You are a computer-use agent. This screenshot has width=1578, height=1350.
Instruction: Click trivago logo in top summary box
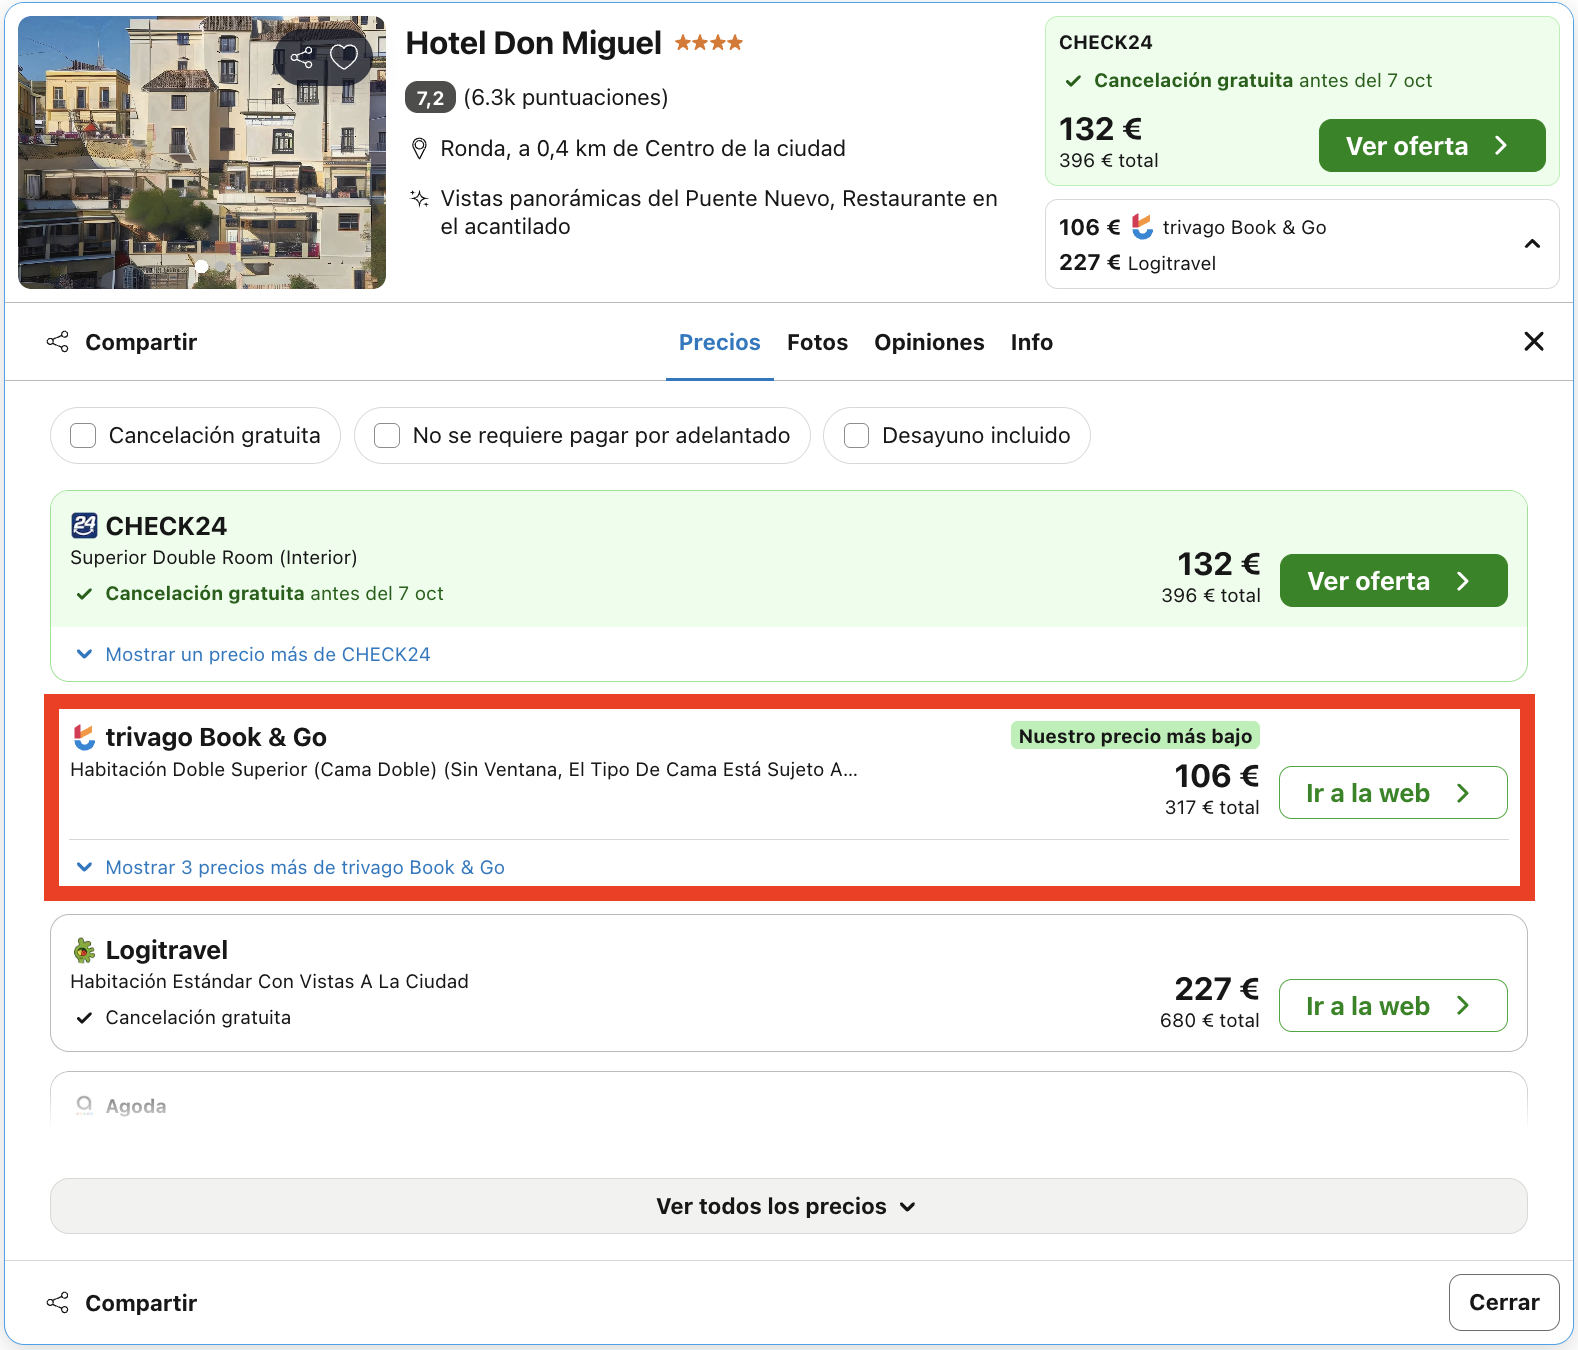[x=1142, y=227]
